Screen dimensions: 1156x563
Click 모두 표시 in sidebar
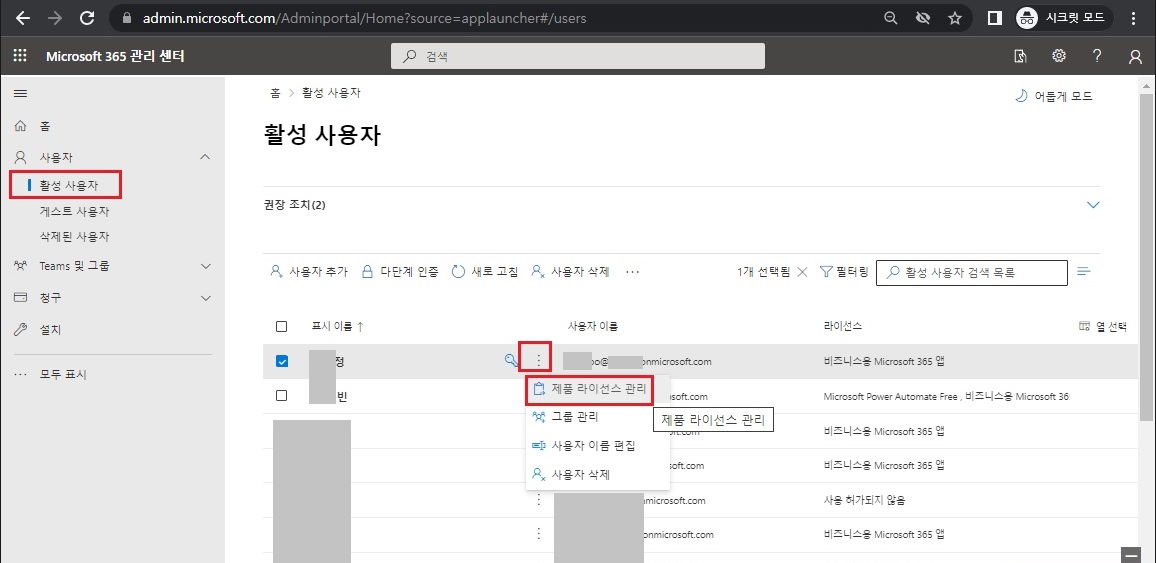tap(63, 374)
